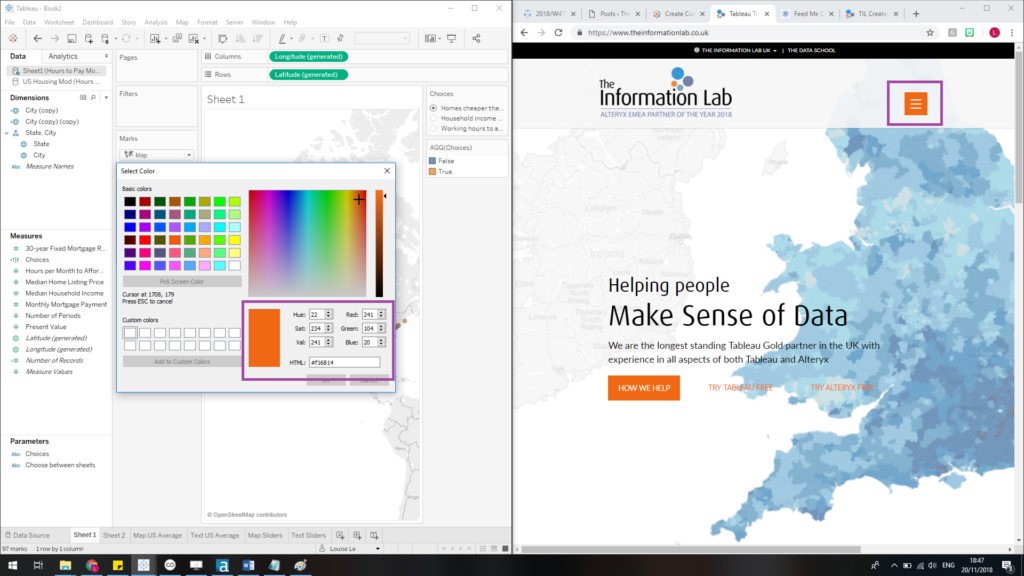Click the new dashboard tab icon
Viewport: 1024px width, 576px height.
pos(357,535)
